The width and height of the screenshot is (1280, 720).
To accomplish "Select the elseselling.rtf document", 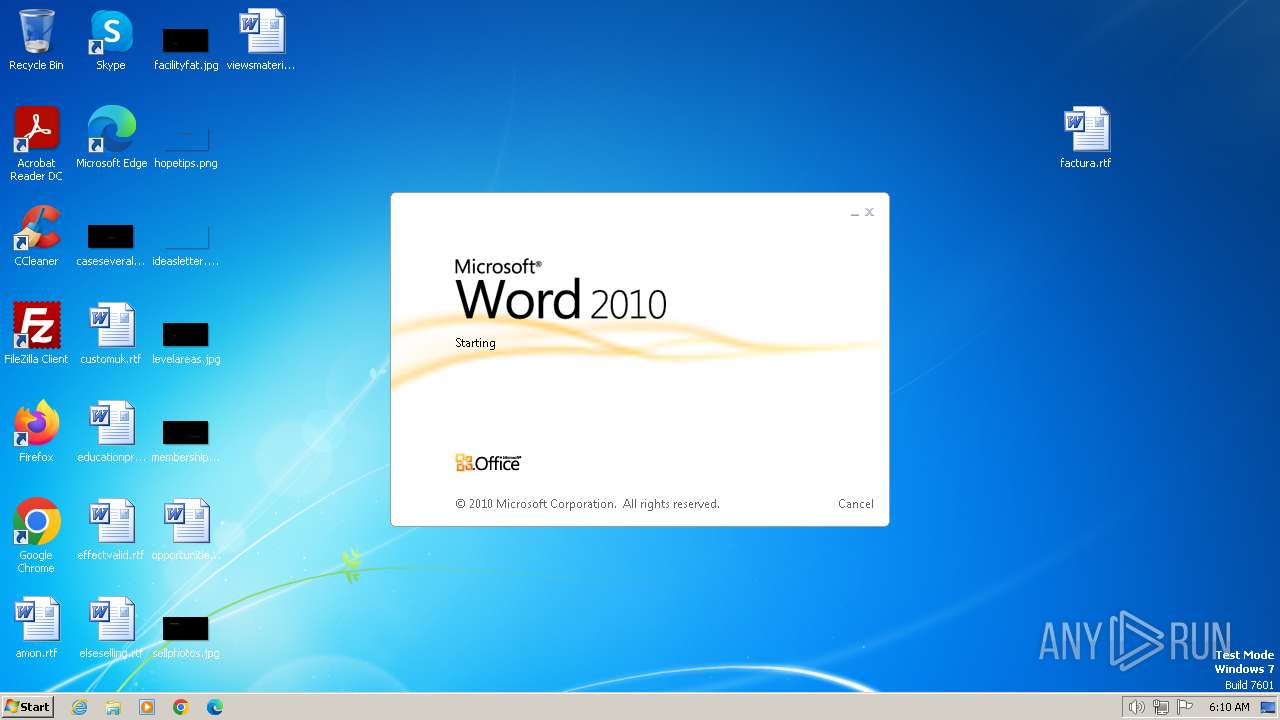I will 111,628.
